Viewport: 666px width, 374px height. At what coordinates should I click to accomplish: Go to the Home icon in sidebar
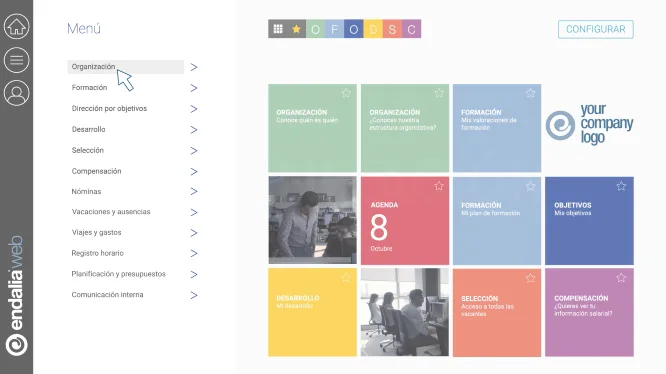[x=17, y=26]
